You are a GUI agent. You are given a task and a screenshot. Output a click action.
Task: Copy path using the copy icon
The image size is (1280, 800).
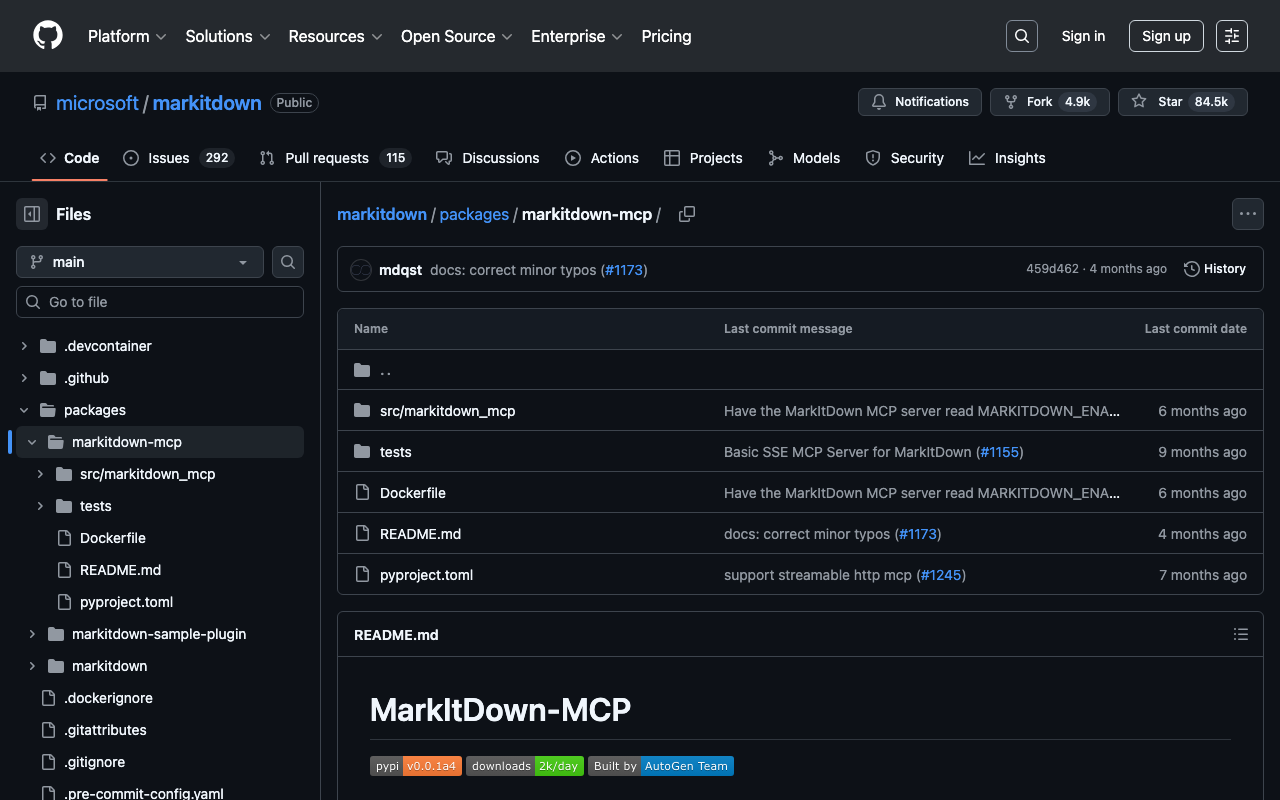click(687, 214)
